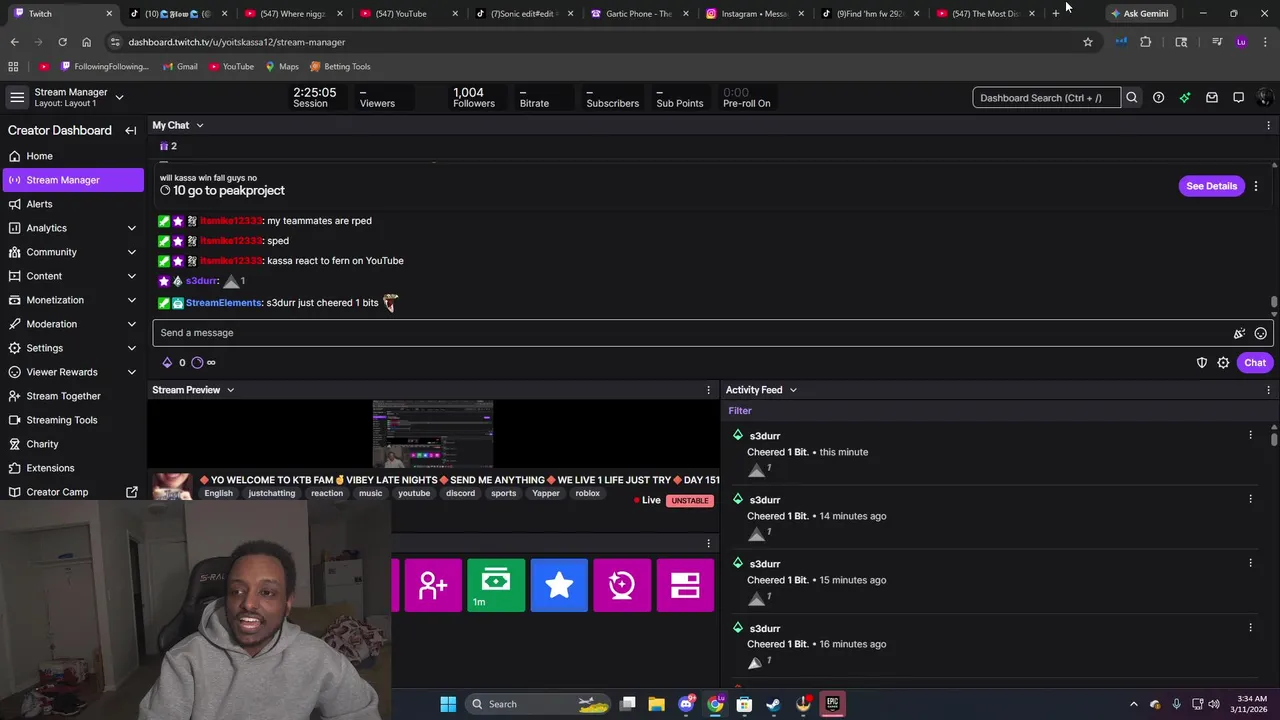The image size is (1280, 720).
Task: Click the Chrome profile Lu avatar
Action: pyautogui.click(x=1241, y=42)
